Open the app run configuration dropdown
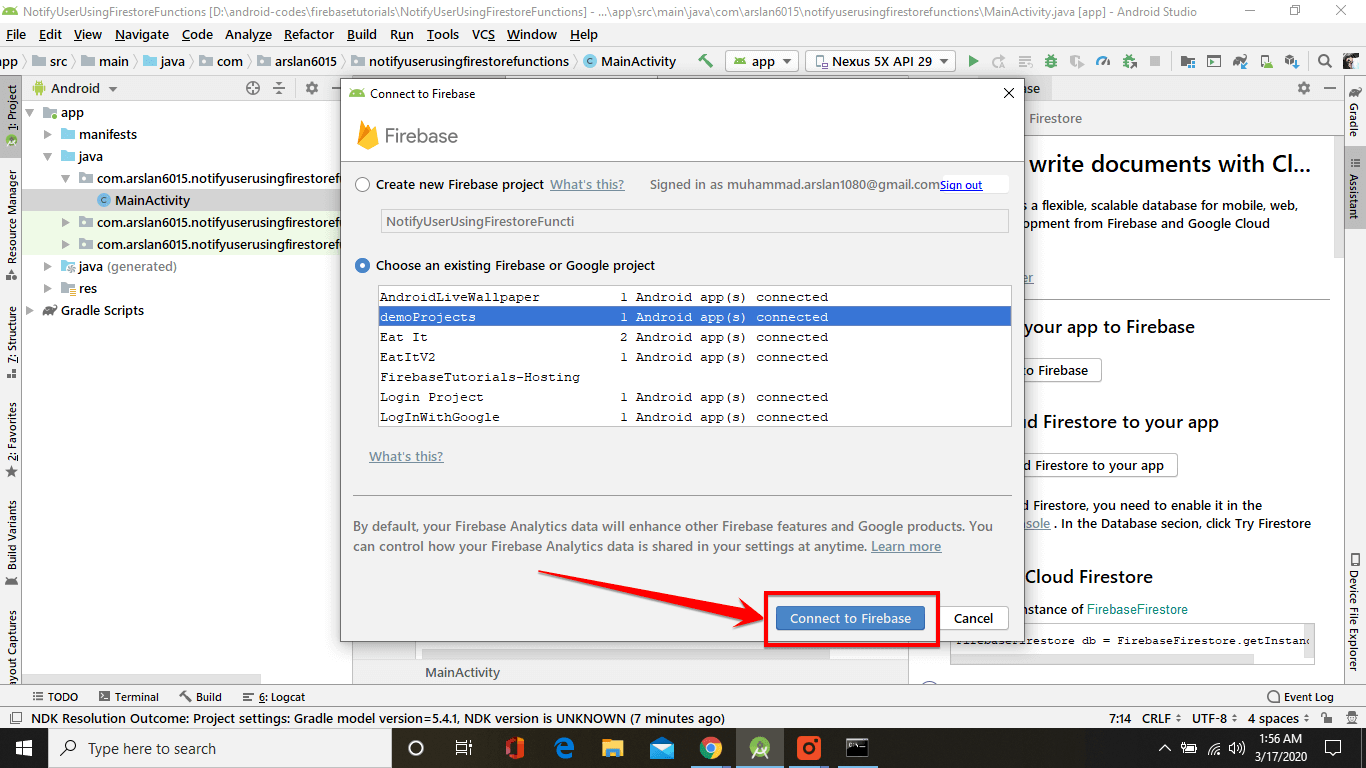Image resolution: width=1366 pixels, height=768 pixels. pyautogui.click(x=762, y=61)
